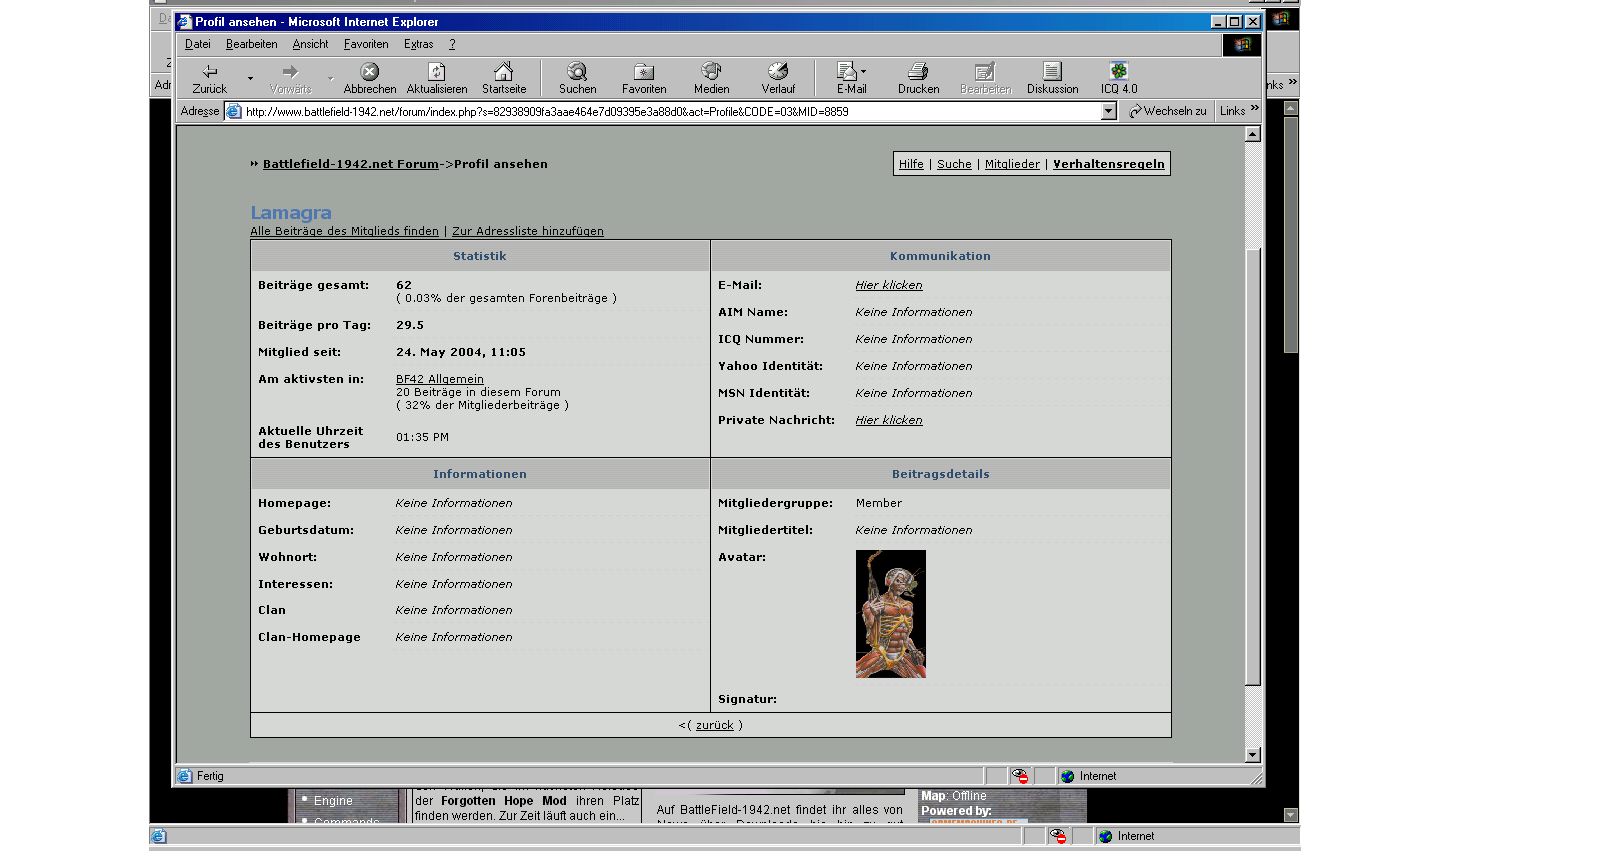
Task: Click the 24. May 2004, 11:05 join date
Action: click(x=460, y=352)
